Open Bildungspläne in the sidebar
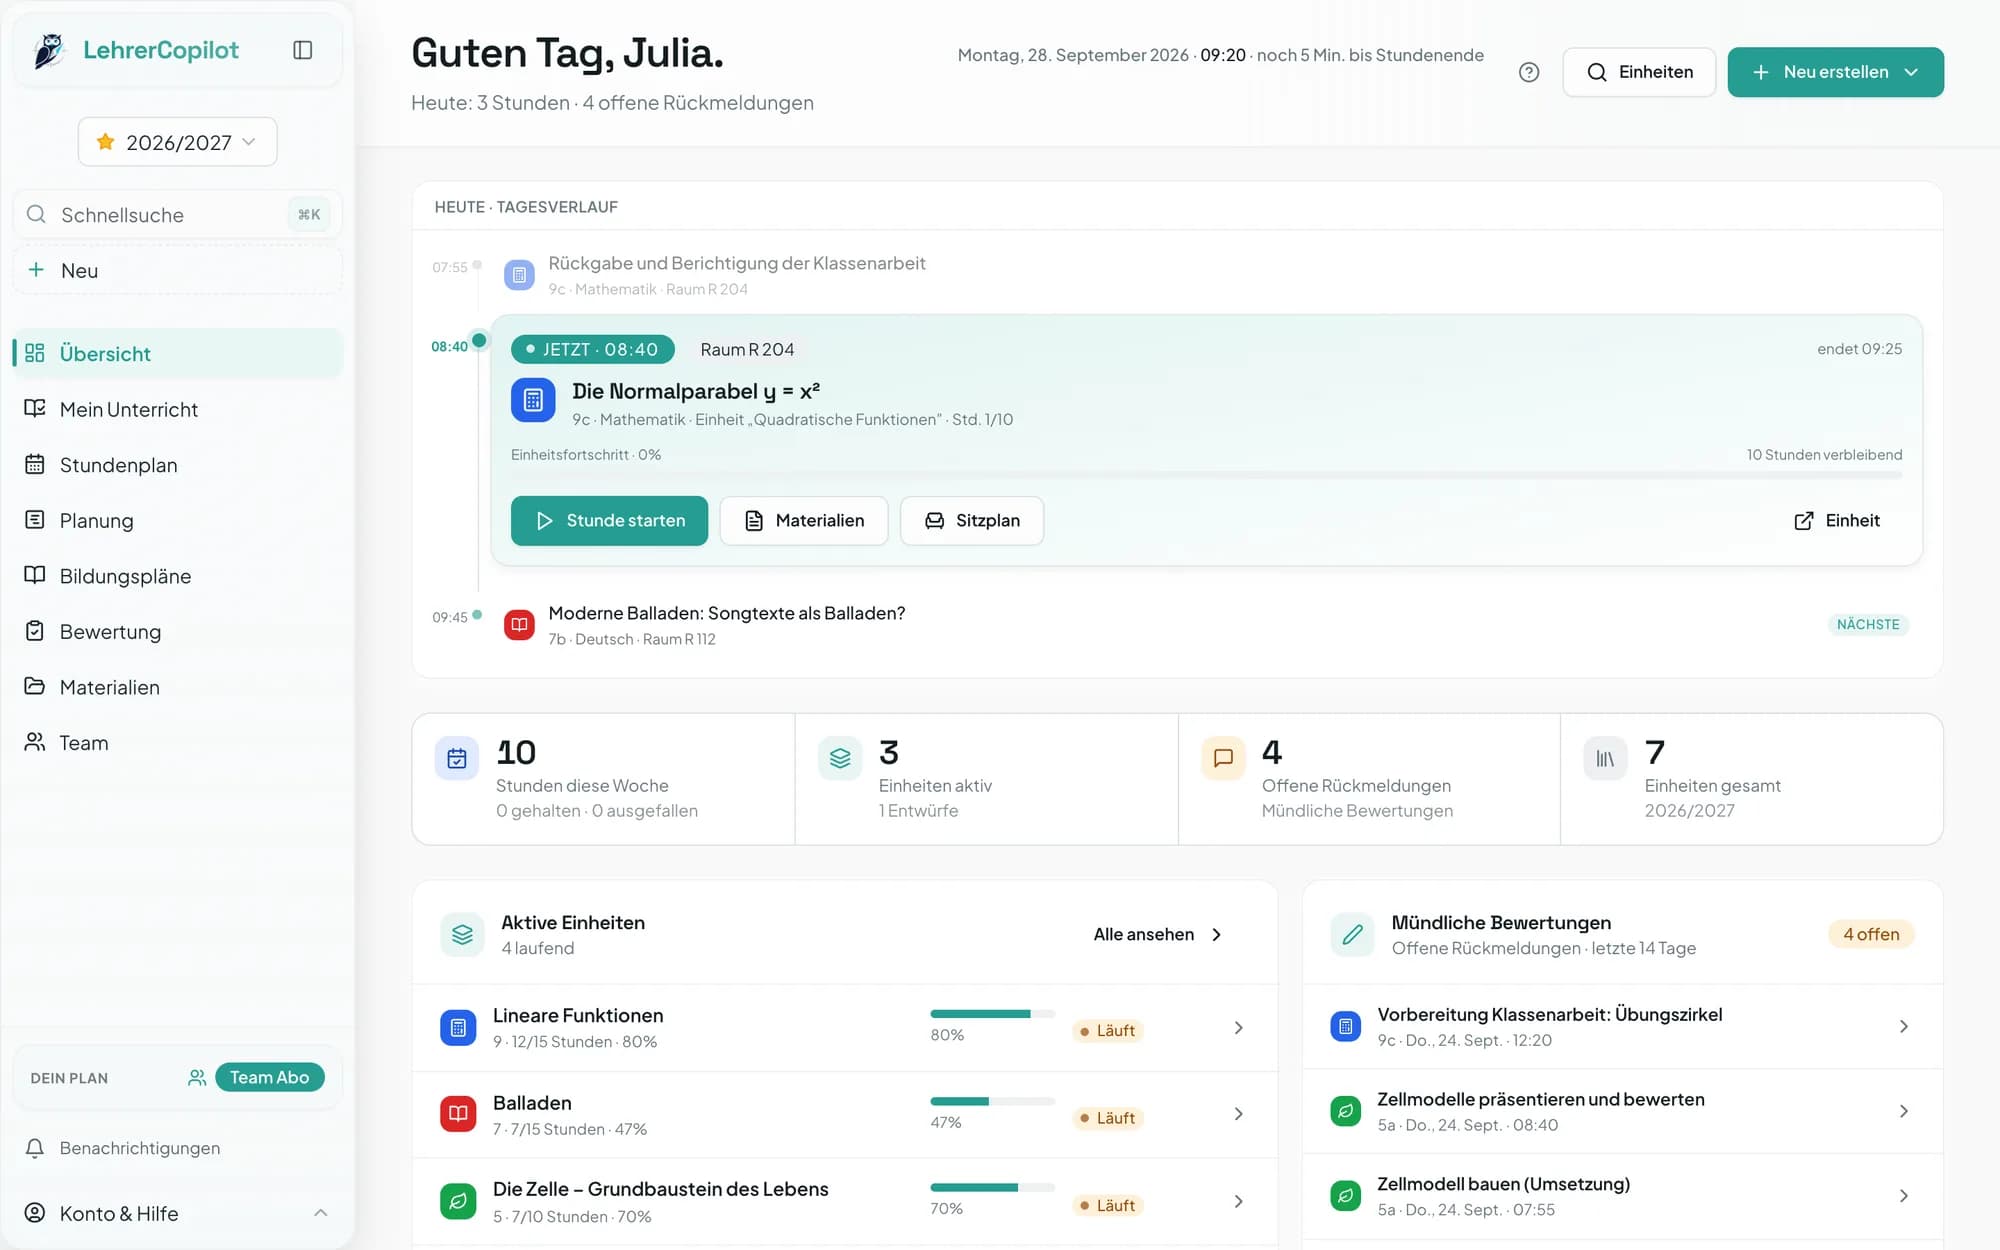This screenshot has width=2000, height=1250. tap(178, 576)
